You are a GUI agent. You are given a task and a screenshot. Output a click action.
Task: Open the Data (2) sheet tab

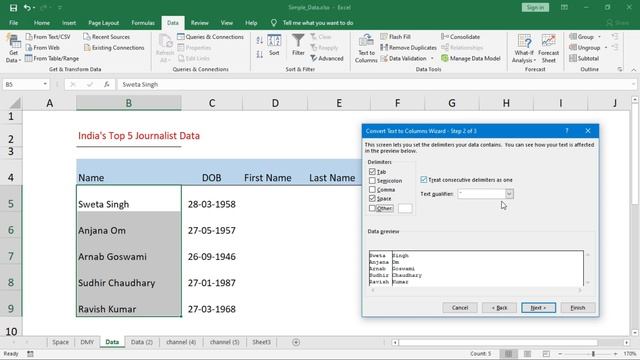click(x=142, y=342)
